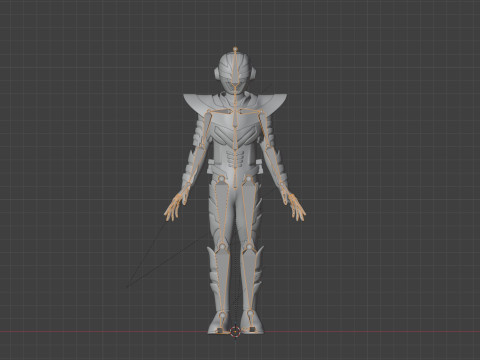Select the ankle joint on the viewer's left foot
The width and height of the screenshot is (480, 360).
pos(222,314)
